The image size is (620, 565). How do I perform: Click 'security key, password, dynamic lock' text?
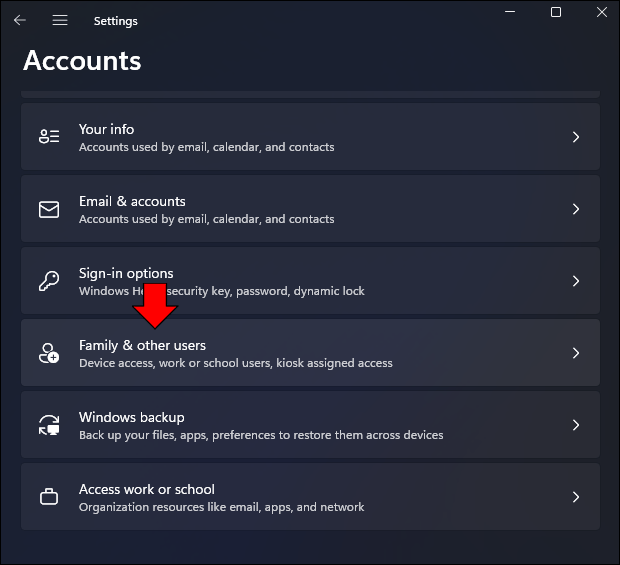[x=265, y=291]
